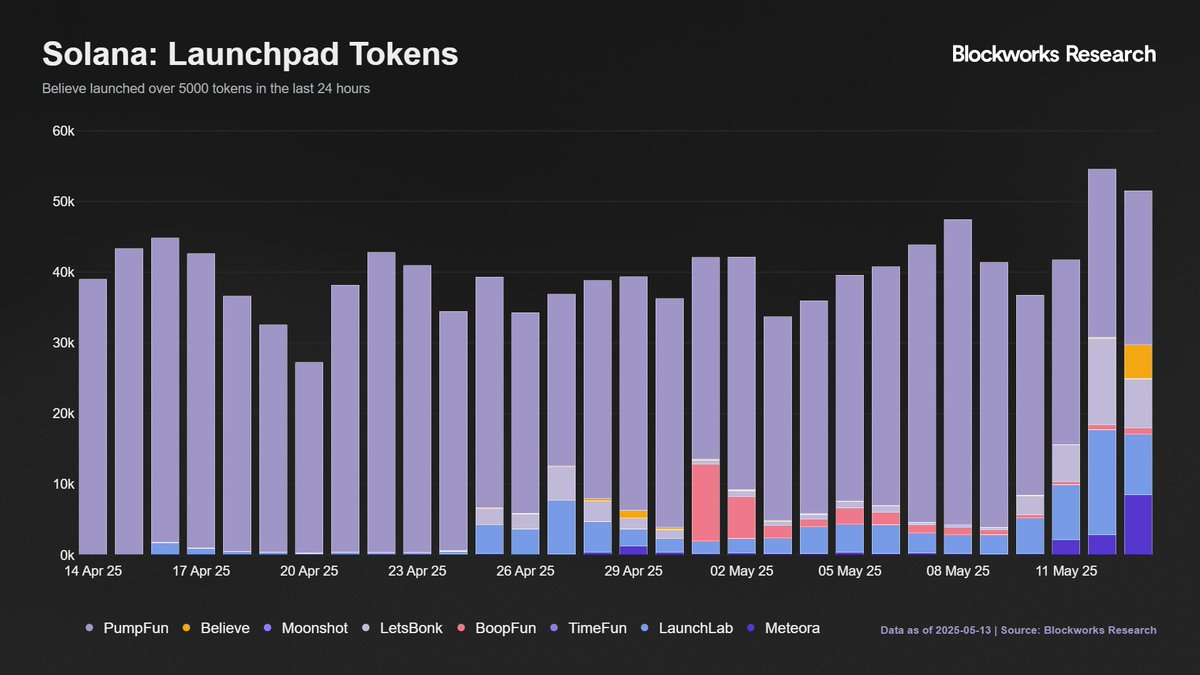1200x675 pixels.
Task: Click the subtitle about Believe launching 5000 tokens
Action: [x=206, y=89]
